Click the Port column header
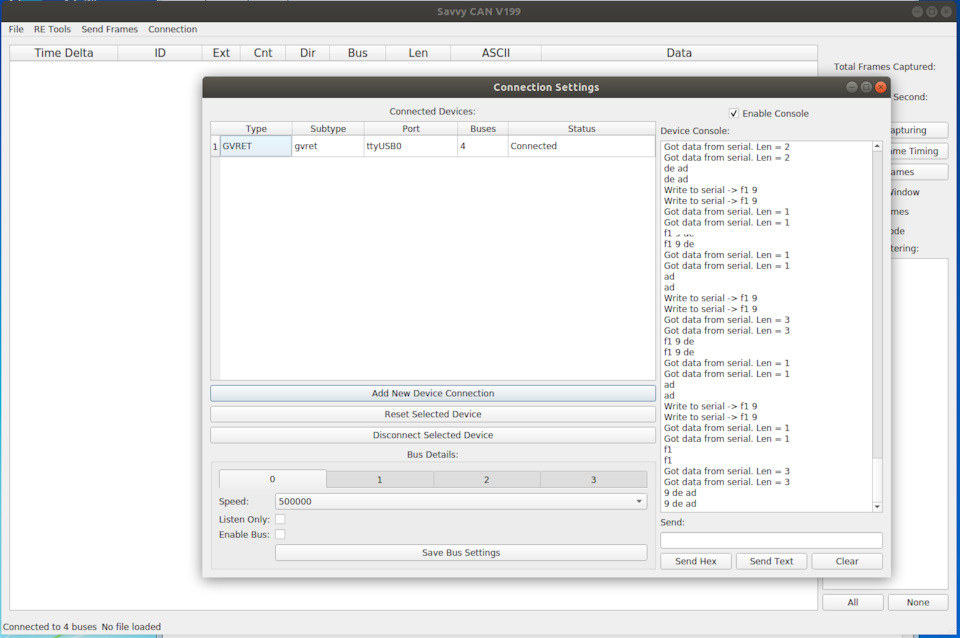960x638 pixels. click(411, 129)
